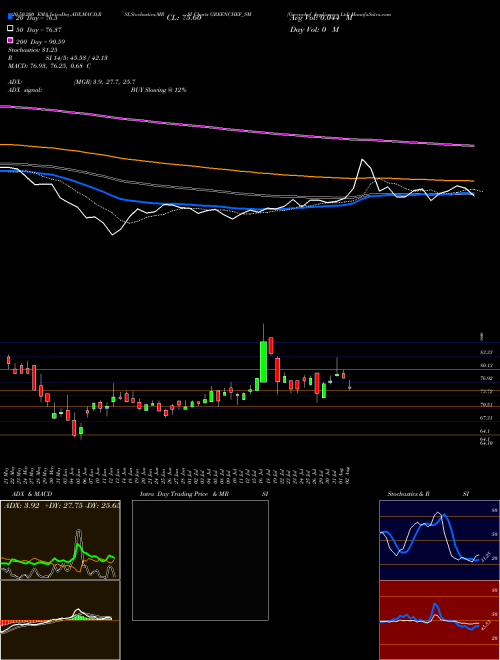Open the red RSI chart panel
This screenshot has height=660, width=500.
[439, 620]
